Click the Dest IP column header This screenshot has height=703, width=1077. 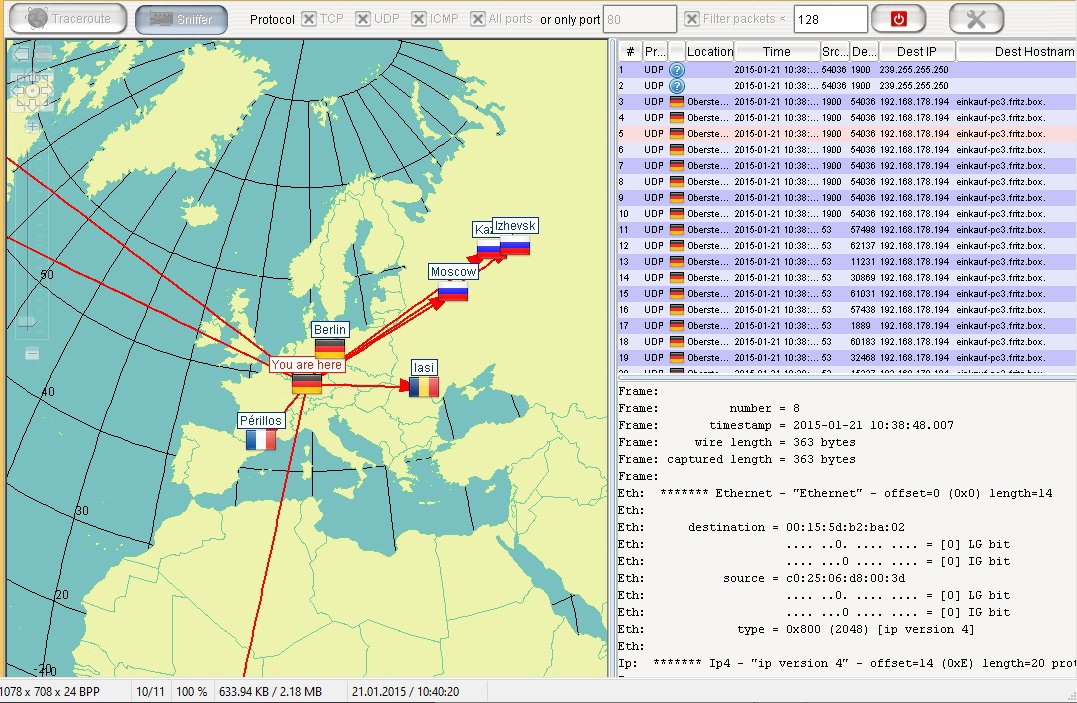[916, 52]
